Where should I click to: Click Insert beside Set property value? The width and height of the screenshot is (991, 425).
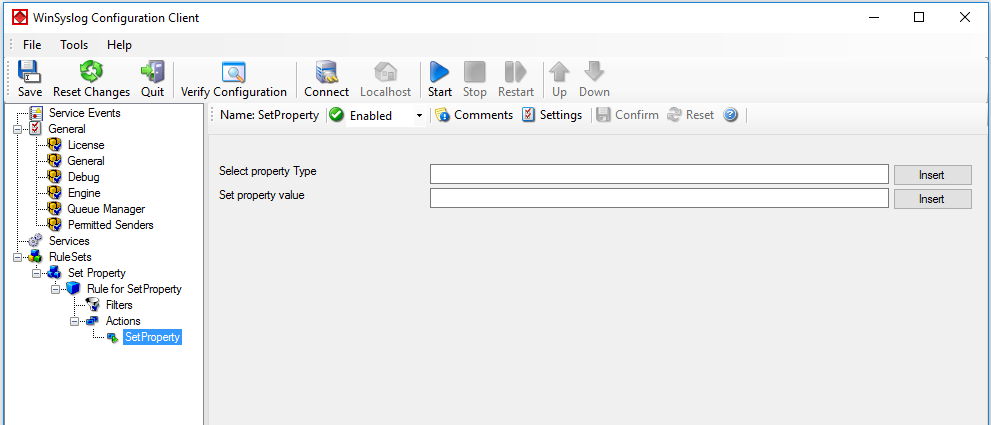(x=932, y=199)
